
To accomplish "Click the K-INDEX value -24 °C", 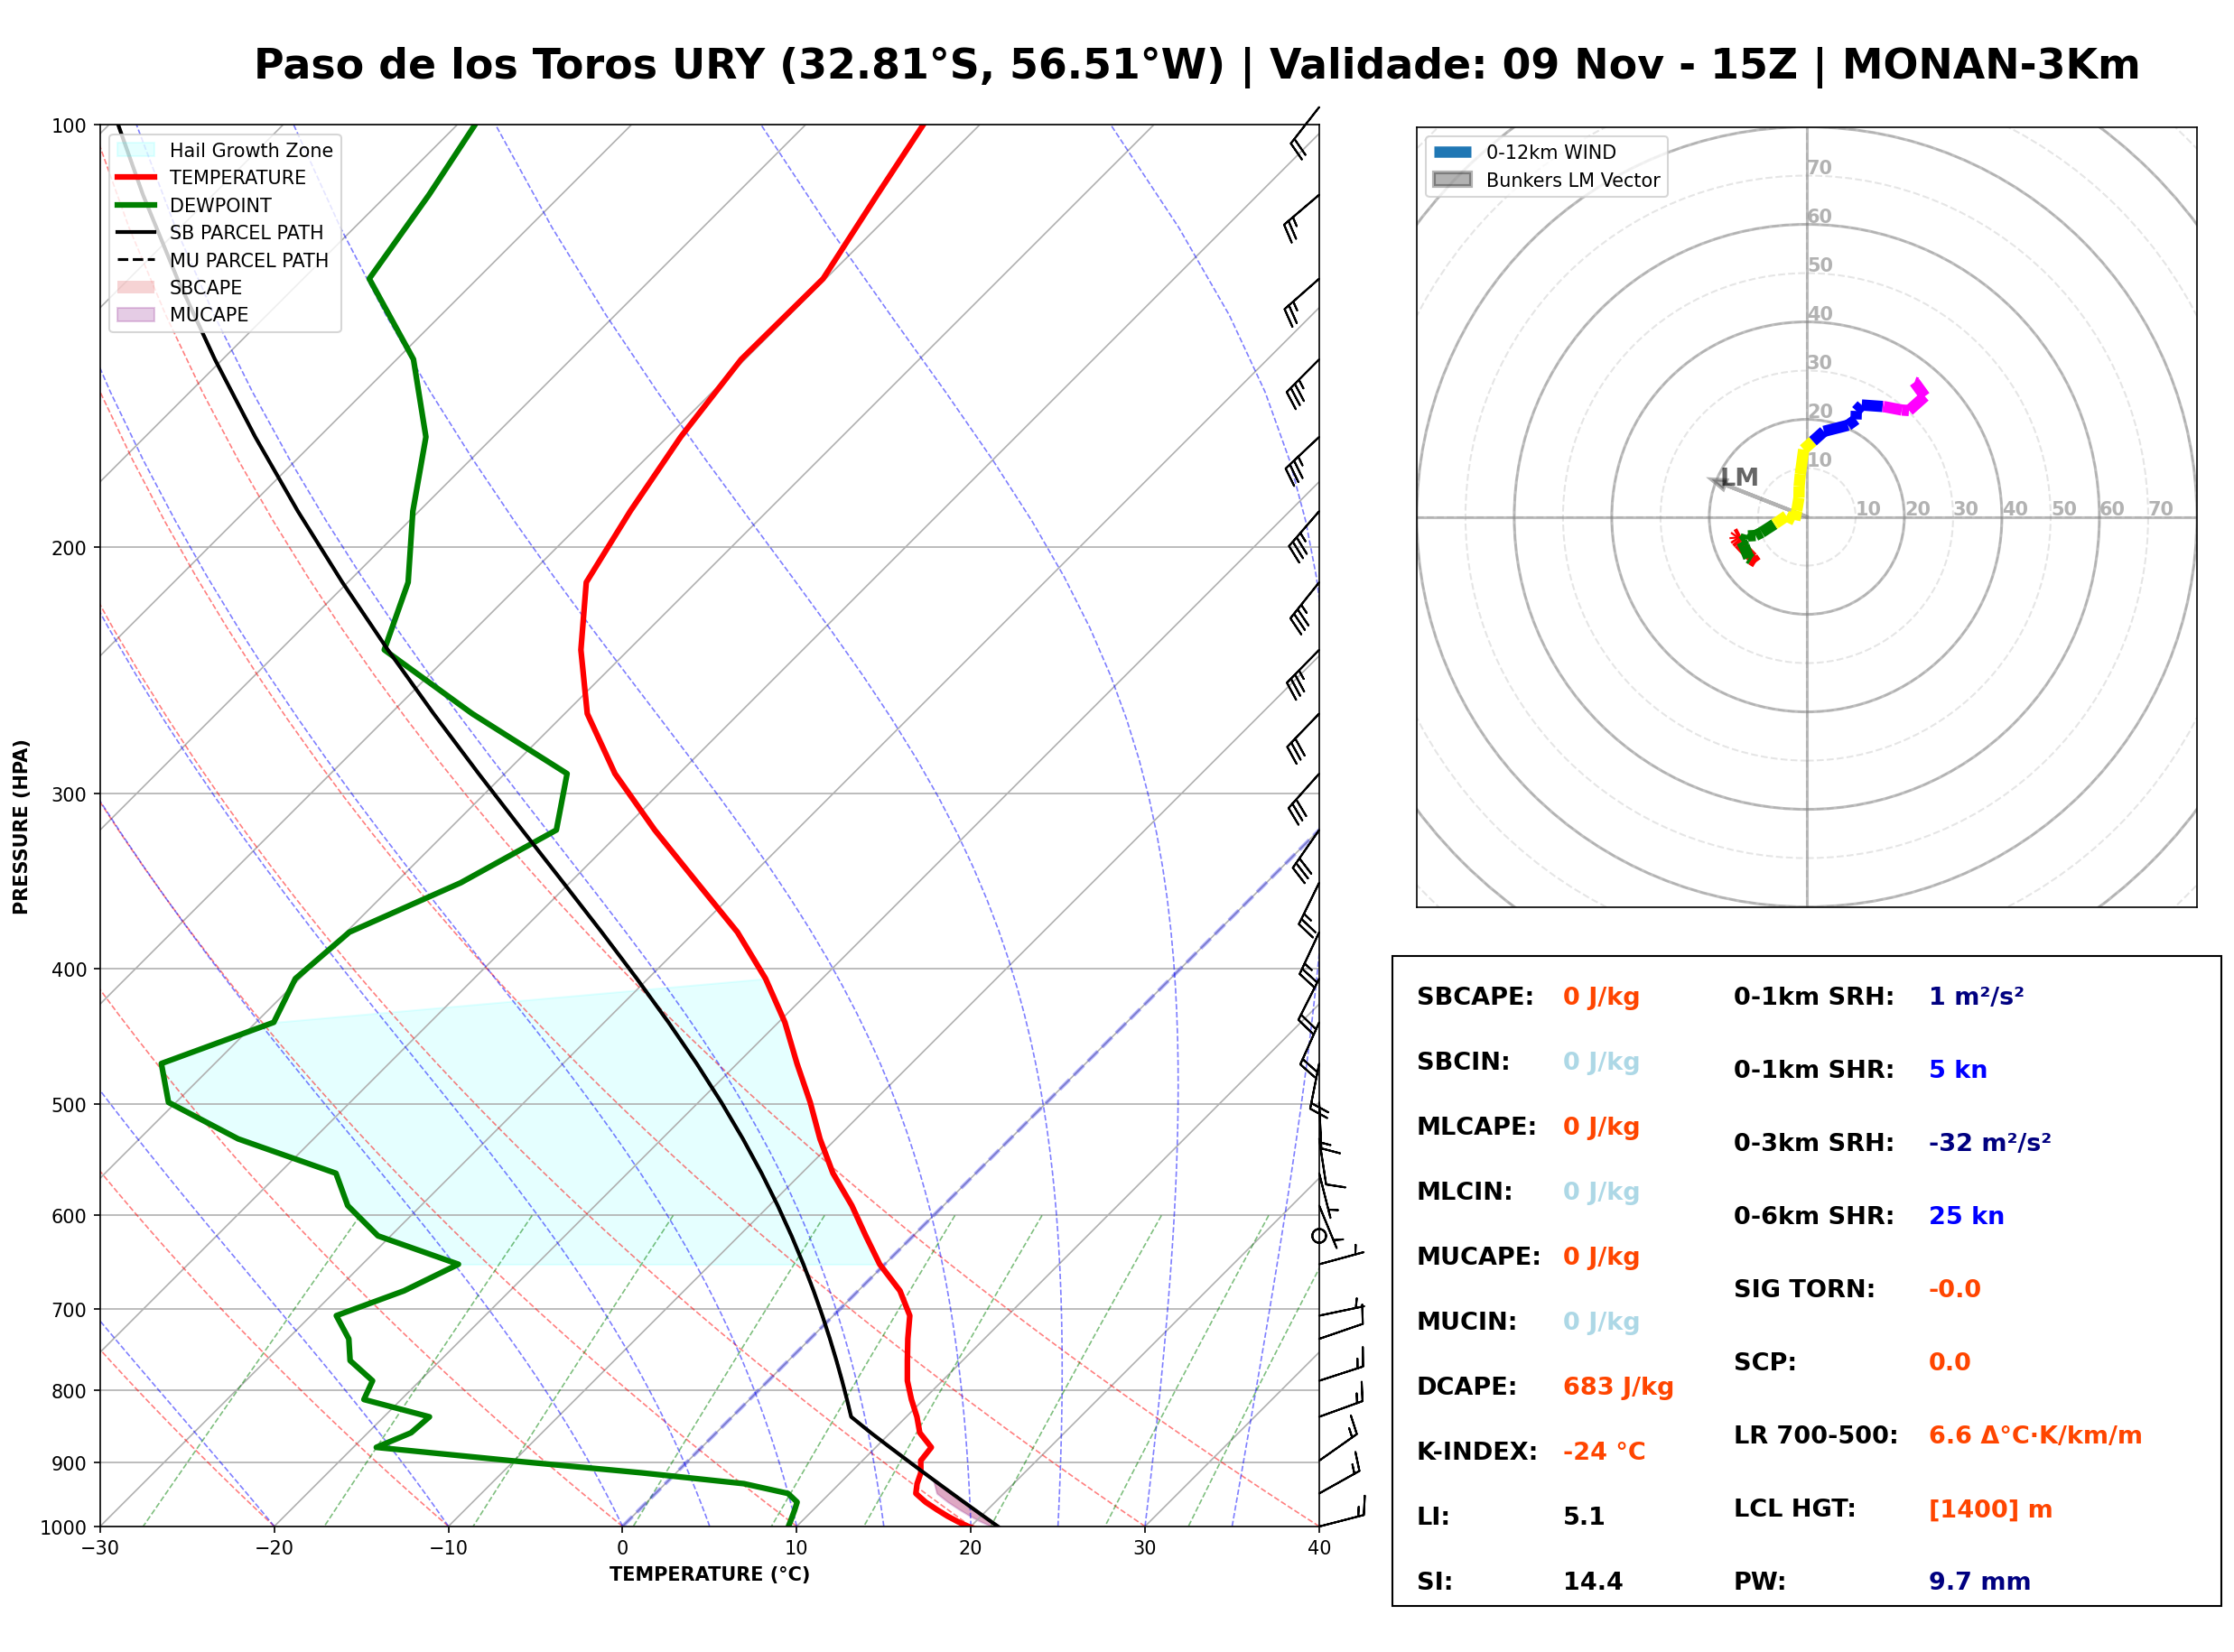I will (x=1604, y=1452).
